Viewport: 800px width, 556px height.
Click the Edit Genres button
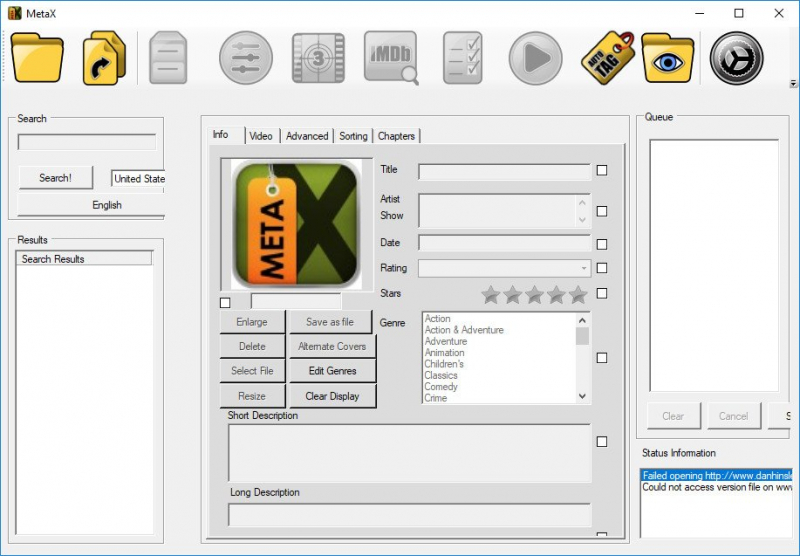pyautogui.click(x=332, y=371)
